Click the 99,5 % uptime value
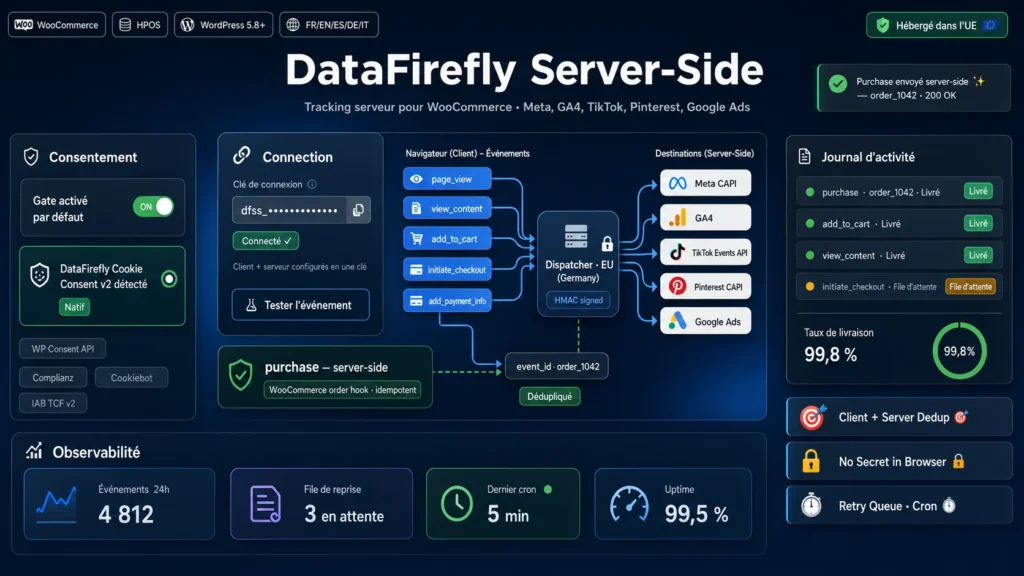Screen dimensions: 1024x576 point(696,515)
